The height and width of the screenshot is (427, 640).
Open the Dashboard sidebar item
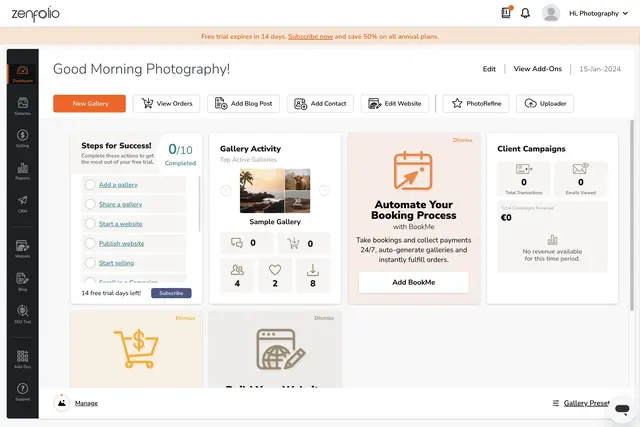(x=22, y=74)
